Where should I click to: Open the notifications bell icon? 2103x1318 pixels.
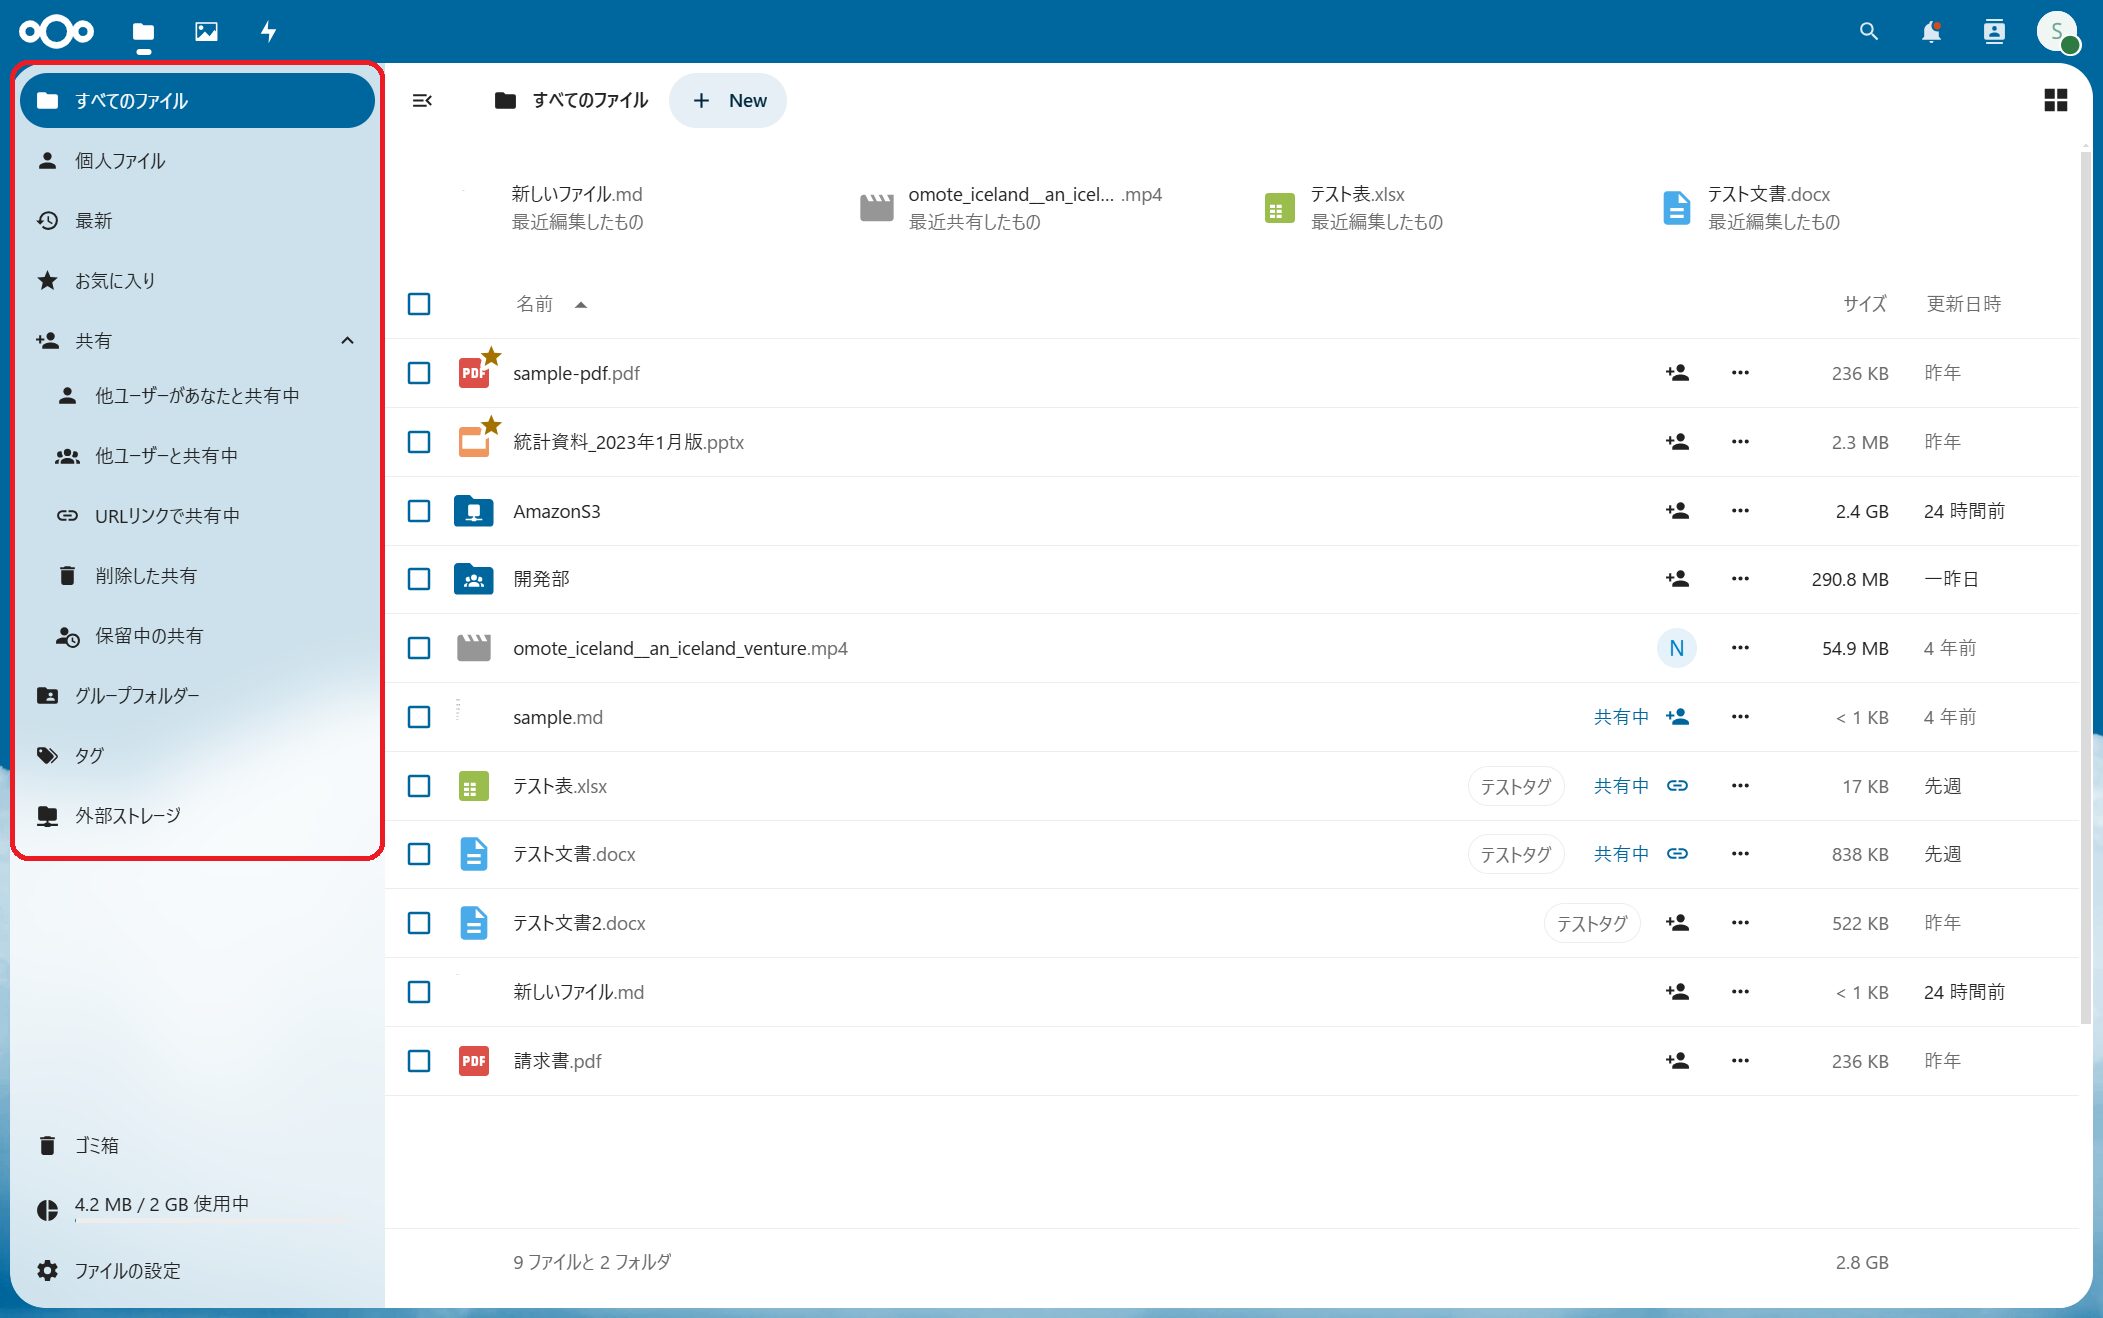[x=1931, y=31]
